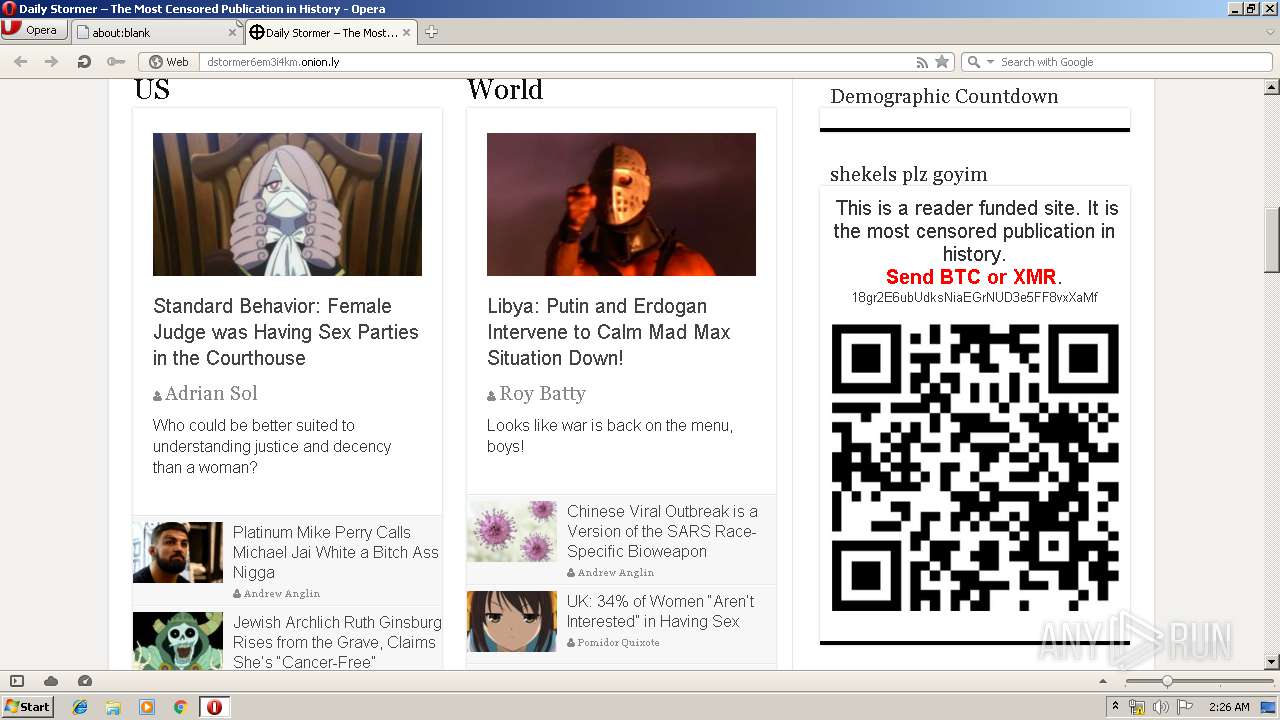Click the Bitcoin address text
Image resolution: width=1280 pixels, height=720 pixels.
[975, 297]
